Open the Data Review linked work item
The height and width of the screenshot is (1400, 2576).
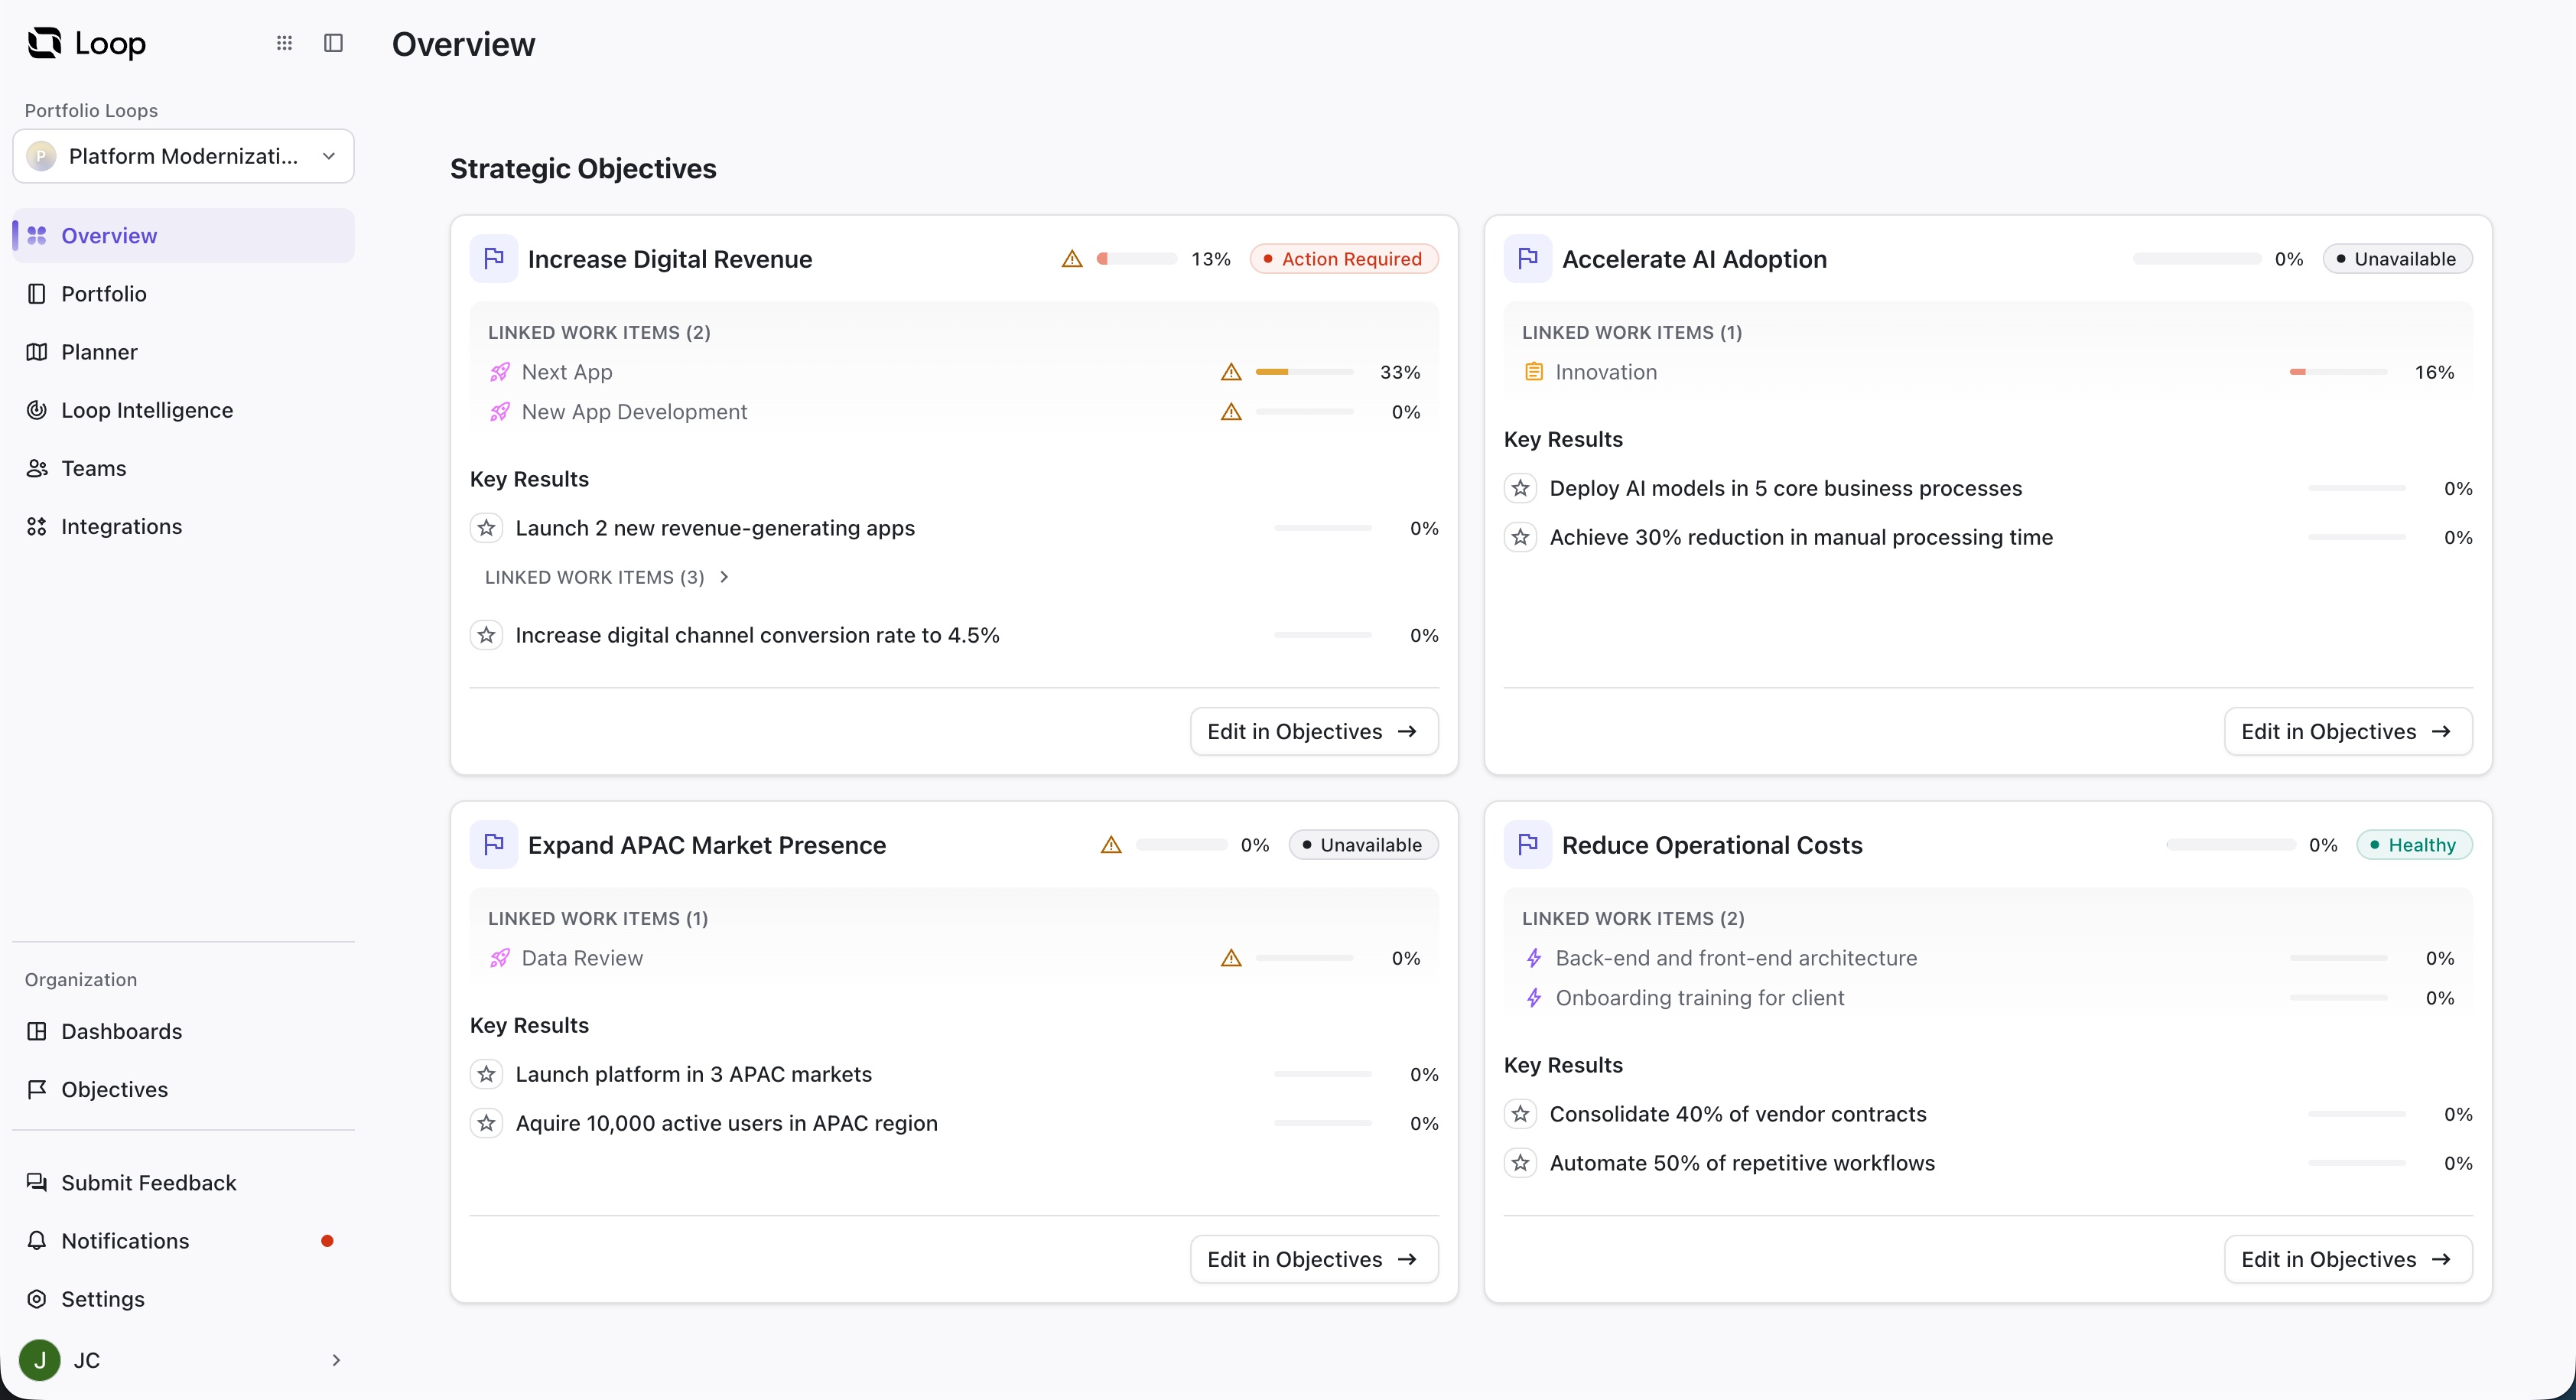[582, 958]
